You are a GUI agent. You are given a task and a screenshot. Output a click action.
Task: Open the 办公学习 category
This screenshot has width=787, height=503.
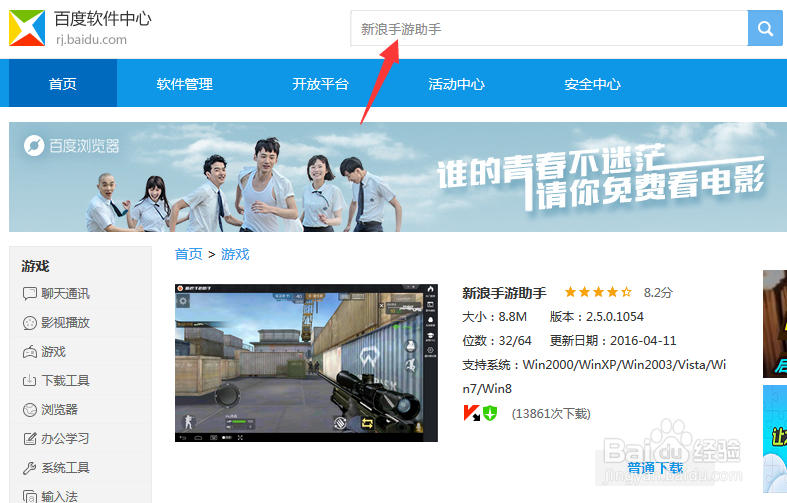(65, 439)
